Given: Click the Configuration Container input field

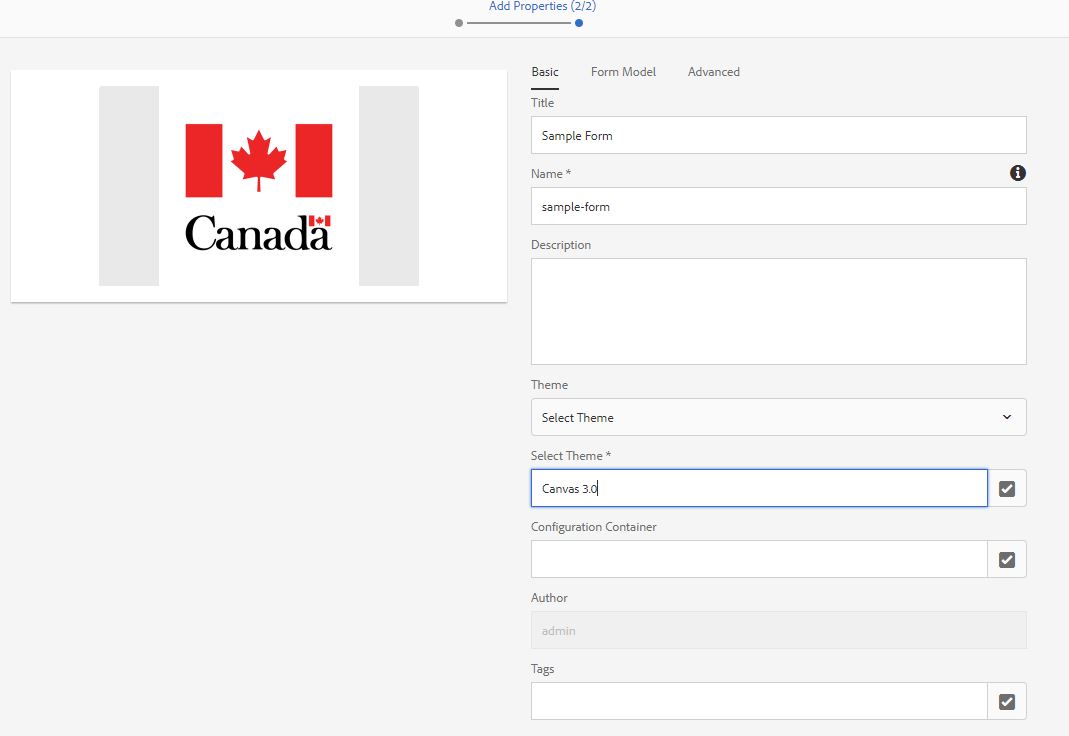Looking at the screenshot, I should pos(759,559).
